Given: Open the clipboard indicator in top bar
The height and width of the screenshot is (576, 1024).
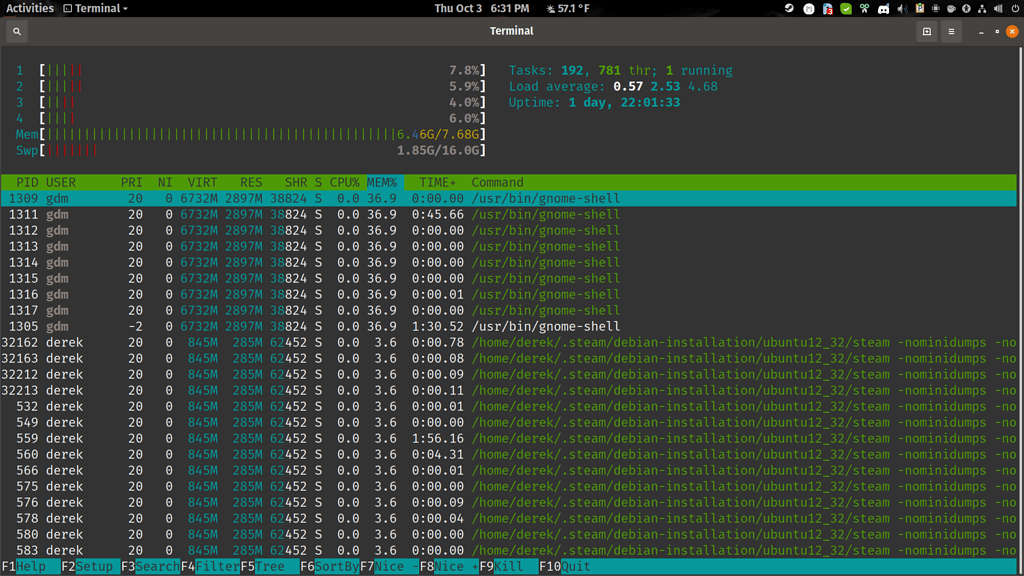Looking at the screenshot, I should (920, 8).
